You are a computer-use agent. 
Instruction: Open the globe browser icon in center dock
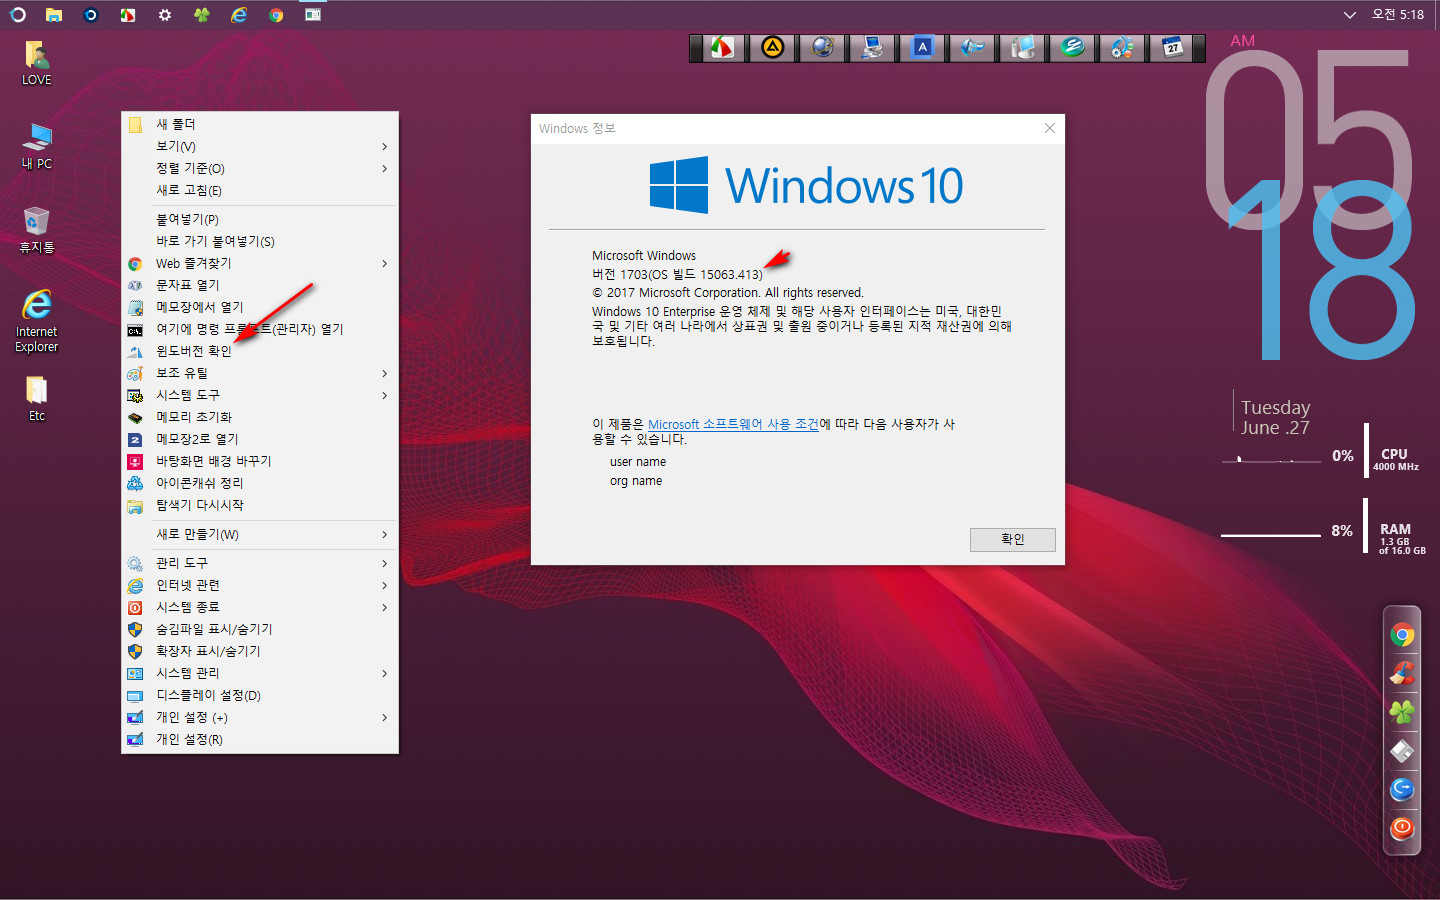[822, 47]
